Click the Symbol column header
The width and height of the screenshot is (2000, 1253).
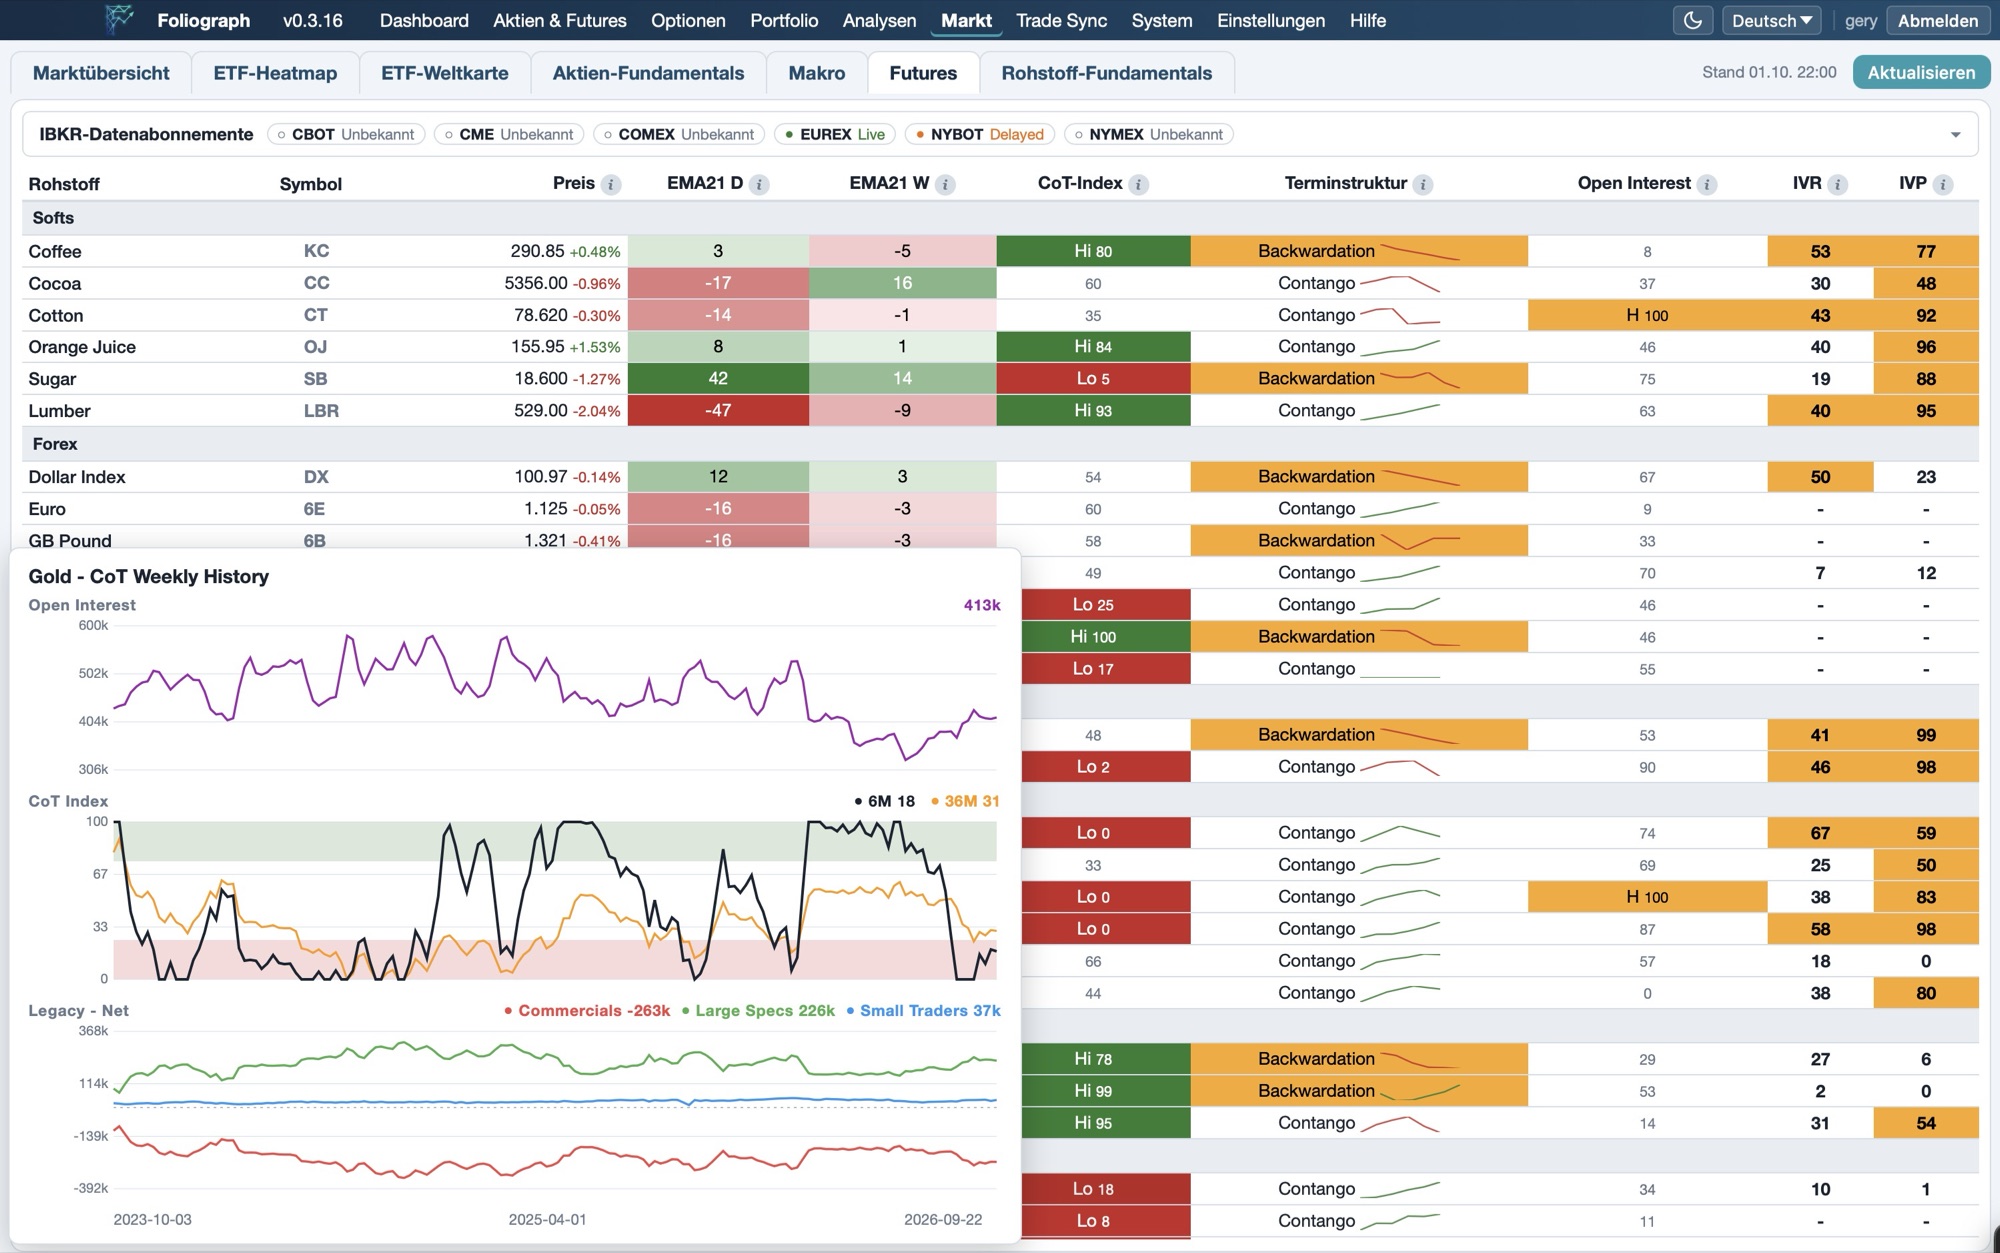point(310,184)
